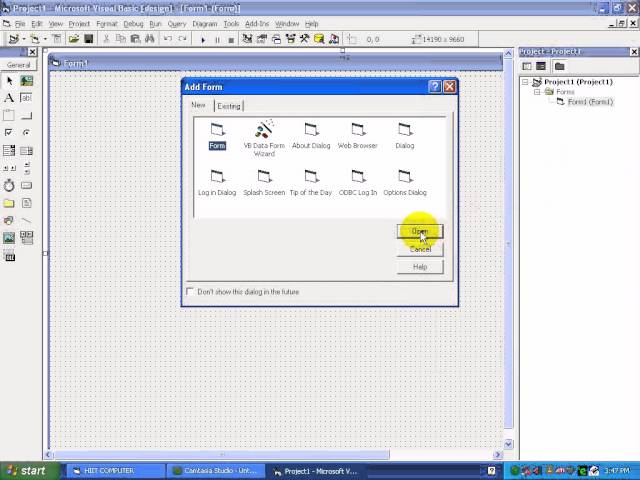Click Toggle Folders icon in Project panel
Viewport: 640px width, 480px height.
click(560, 66)
